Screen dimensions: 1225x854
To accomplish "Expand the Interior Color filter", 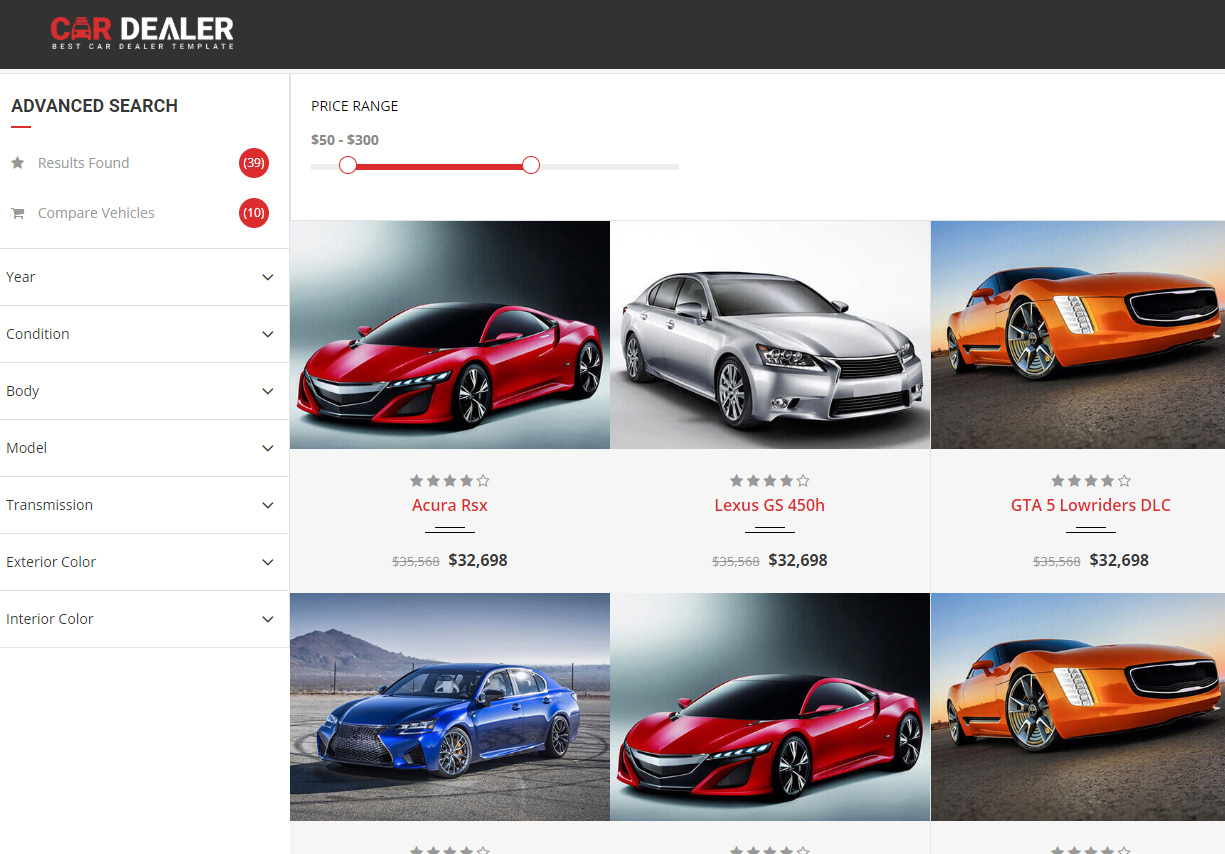I will coord(145,619).
